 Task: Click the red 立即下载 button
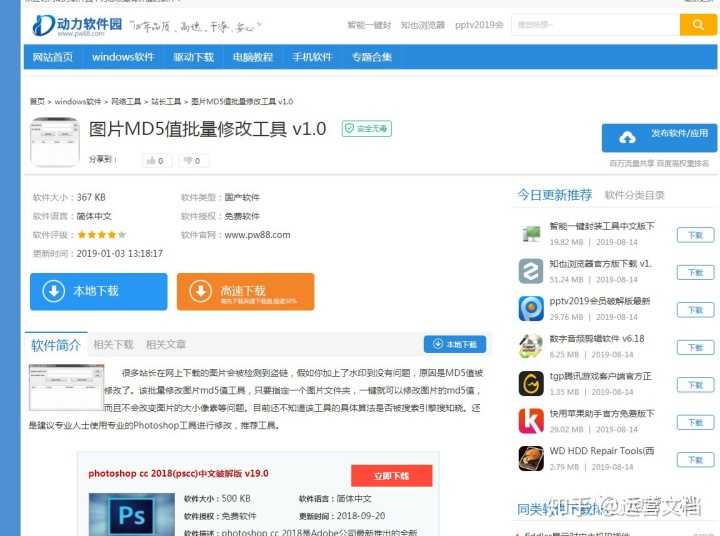point(392,476)
